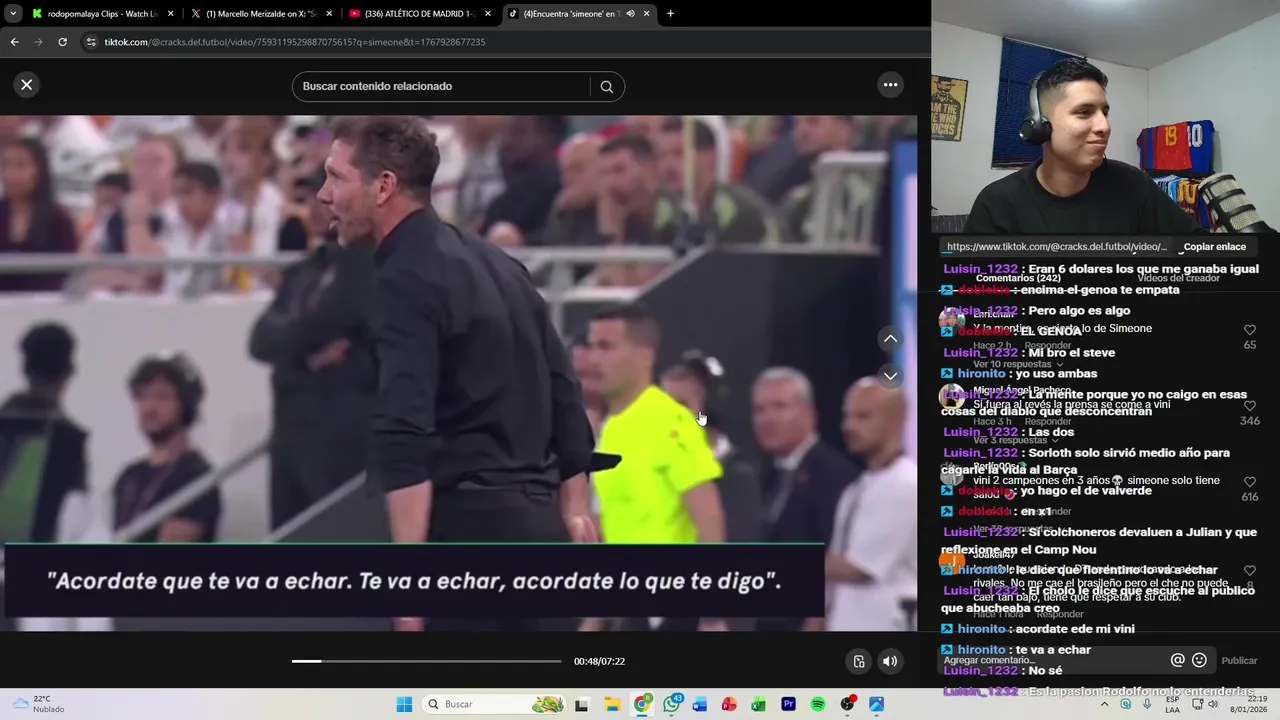Open OBS Studio from the taskbar
This screenshot has width=1280, height=720.
coord(847,704)
